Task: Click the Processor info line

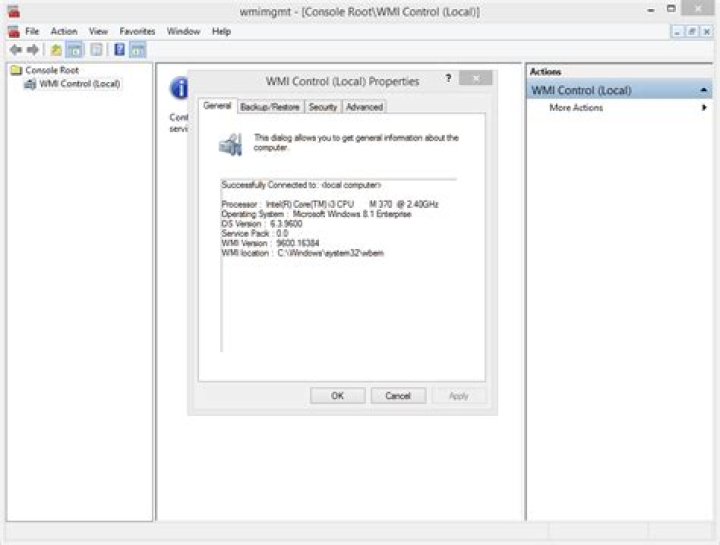Action: 330,204
